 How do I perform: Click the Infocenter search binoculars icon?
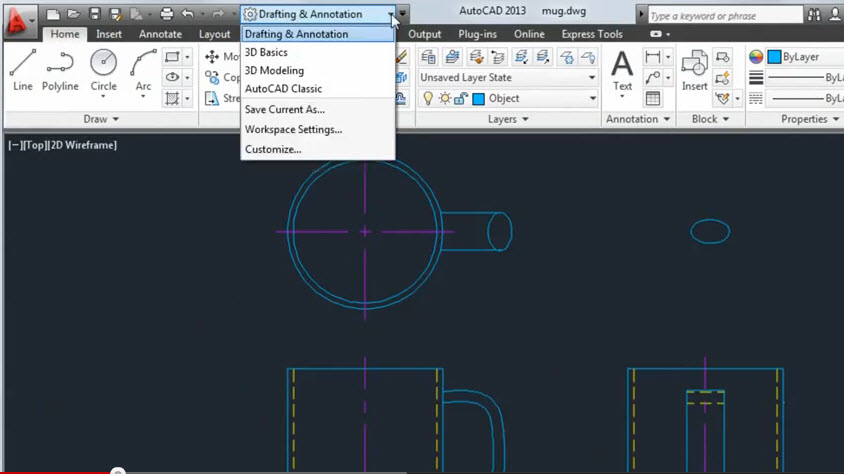click(814, 15)
